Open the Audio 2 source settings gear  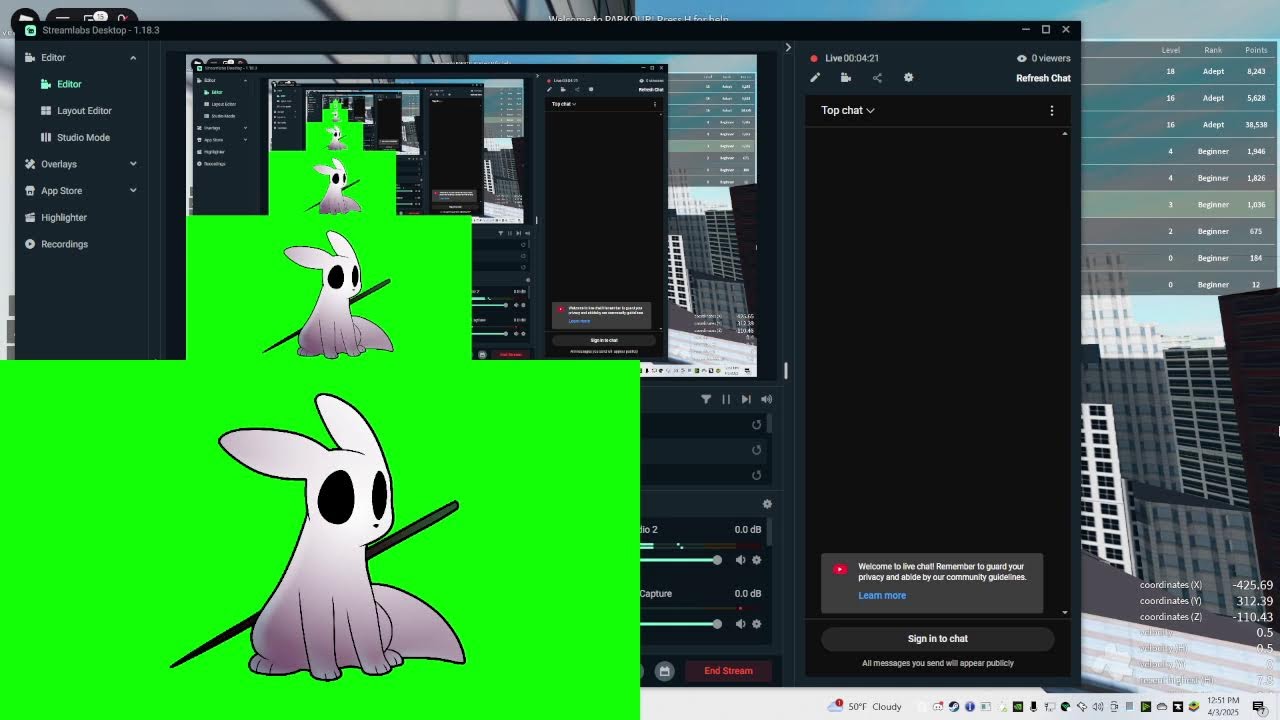[756, 560]
